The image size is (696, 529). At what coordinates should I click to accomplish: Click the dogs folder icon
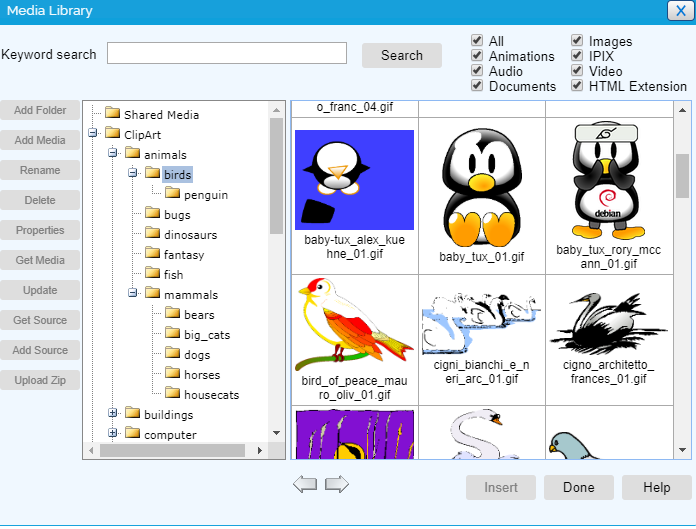coord(173,353)
